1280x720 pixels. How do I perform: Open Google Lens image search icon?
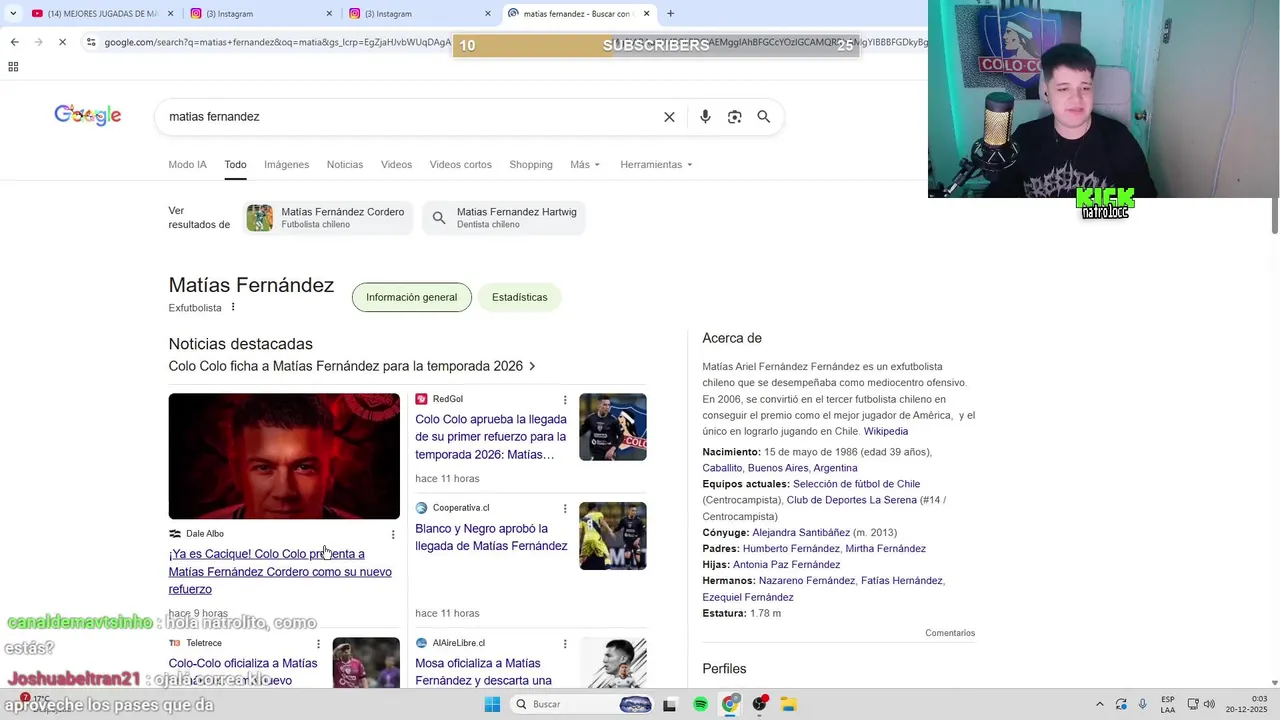click(x=734, y=117)
